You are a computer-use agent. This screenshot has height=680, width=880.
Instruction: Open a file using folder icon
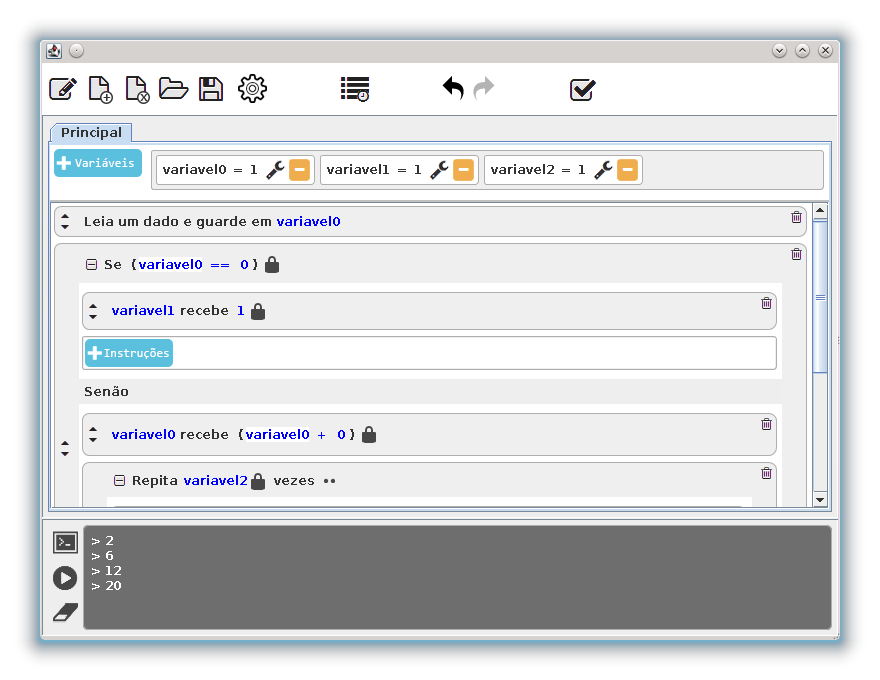pos(173,89)
